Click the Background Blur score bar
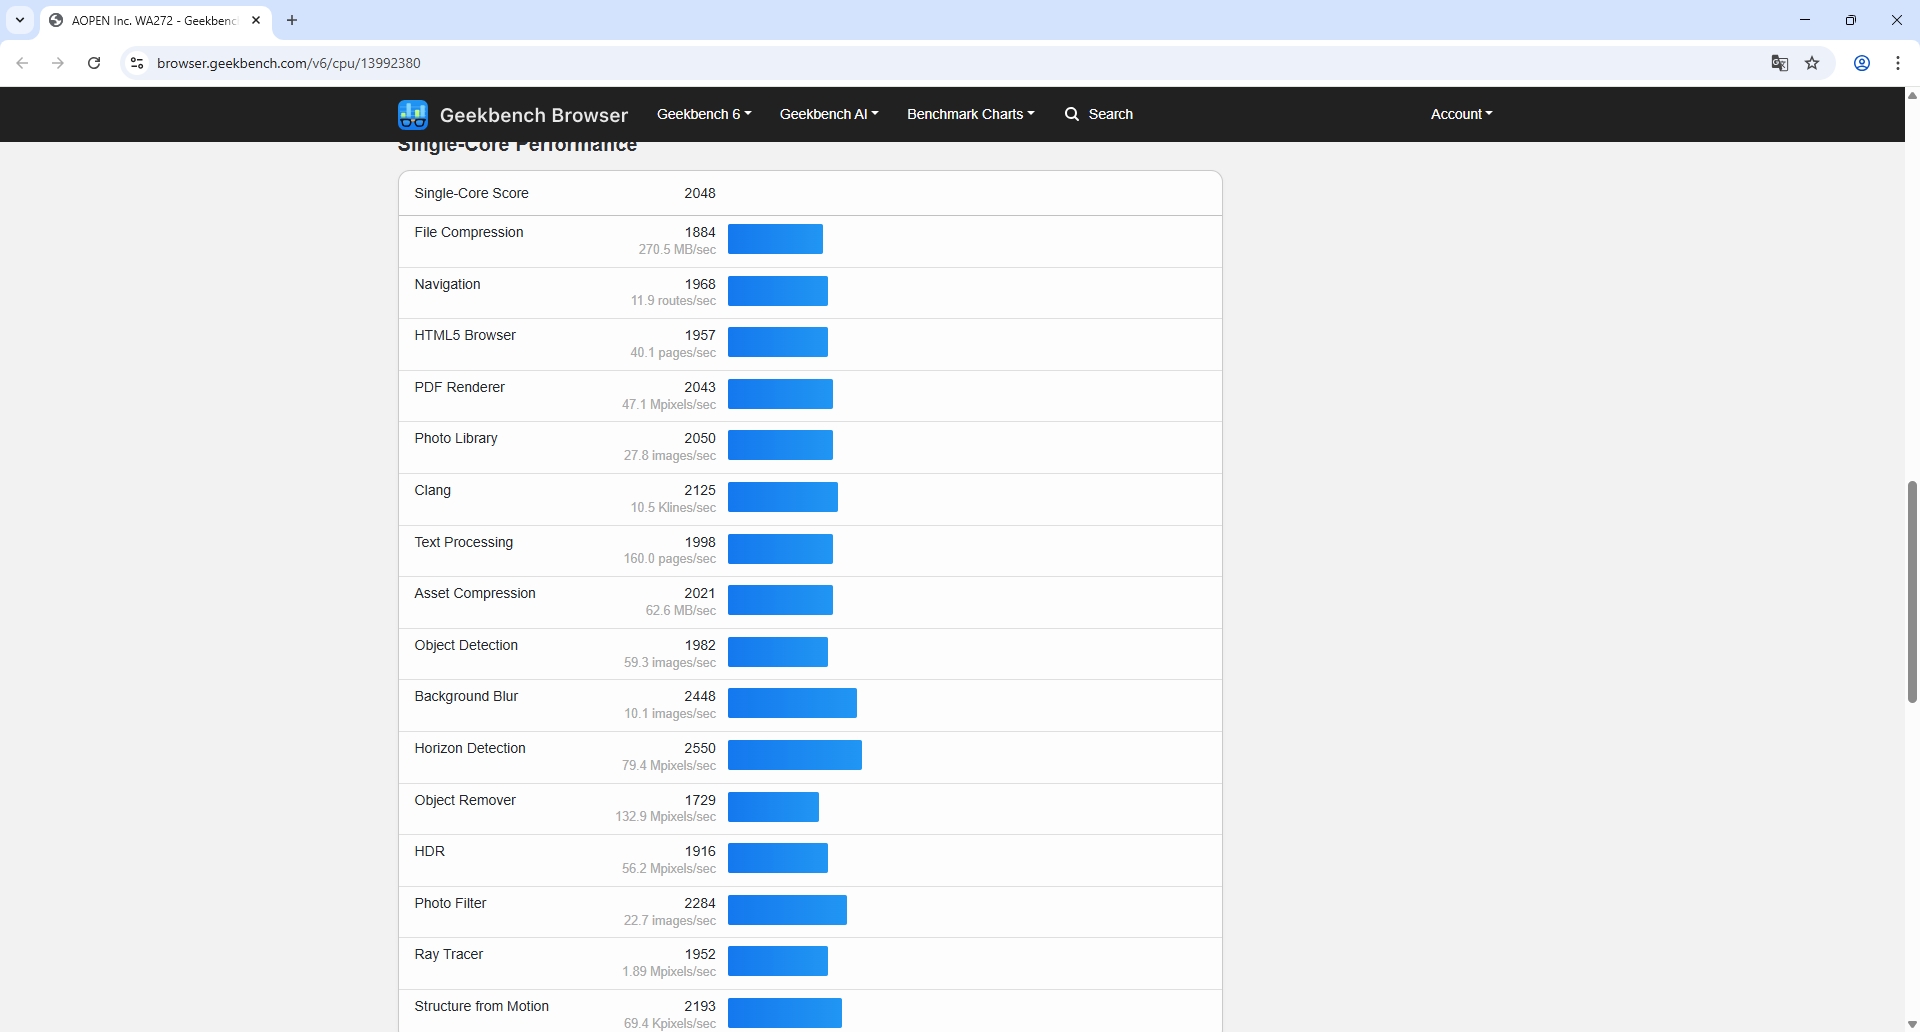1920x1032 pixels. click(792, 703)
